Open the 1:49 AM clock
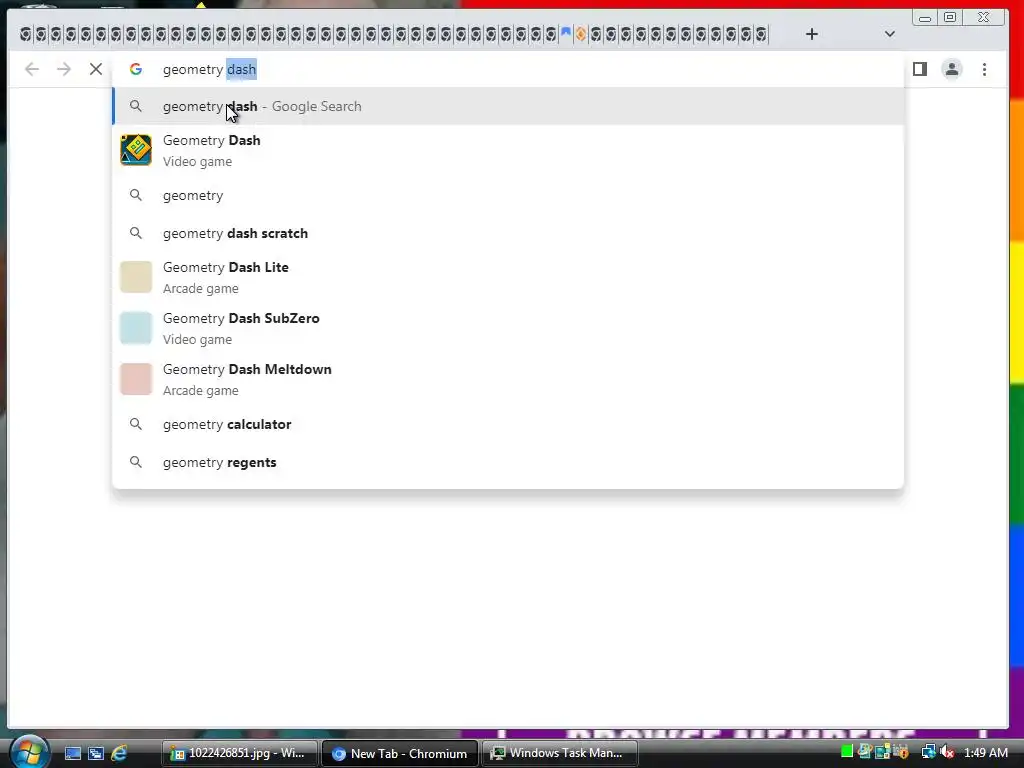The width and height of the screenshot is (1024, 768). tap(985, 753)
